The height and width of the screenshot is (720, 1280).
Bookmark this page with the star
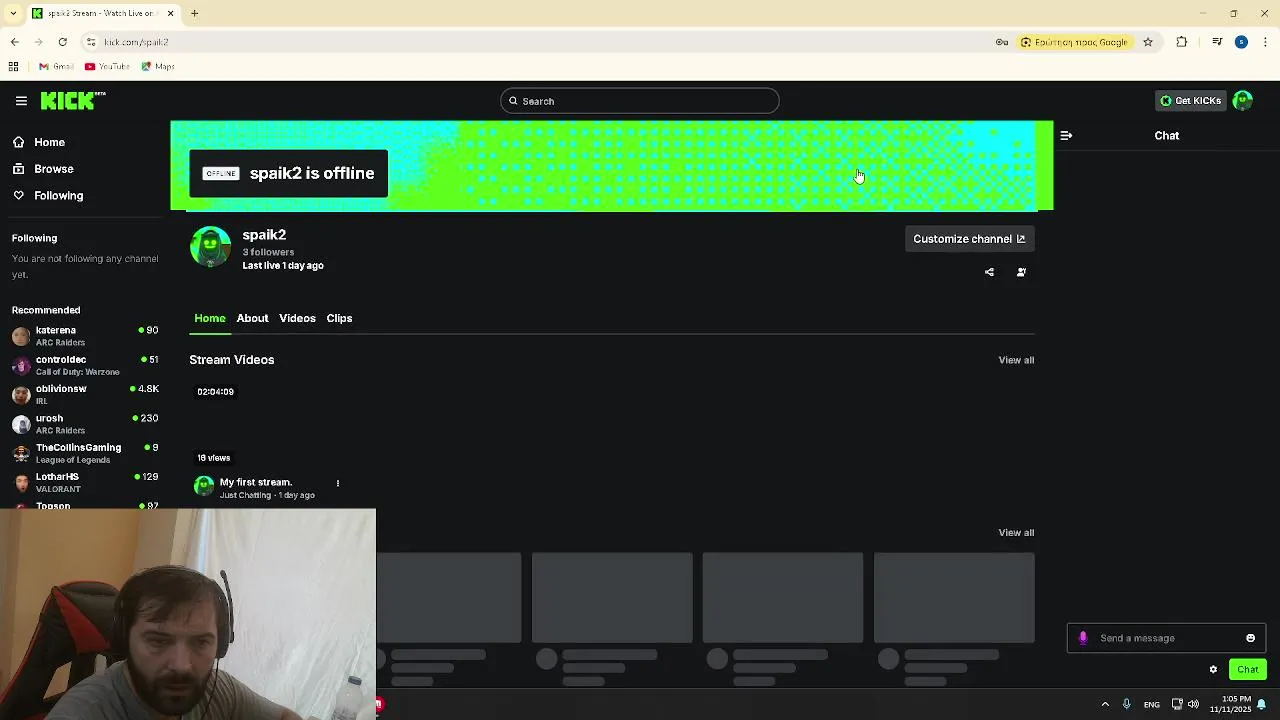pyautogui.click(x=1148, y=42)
